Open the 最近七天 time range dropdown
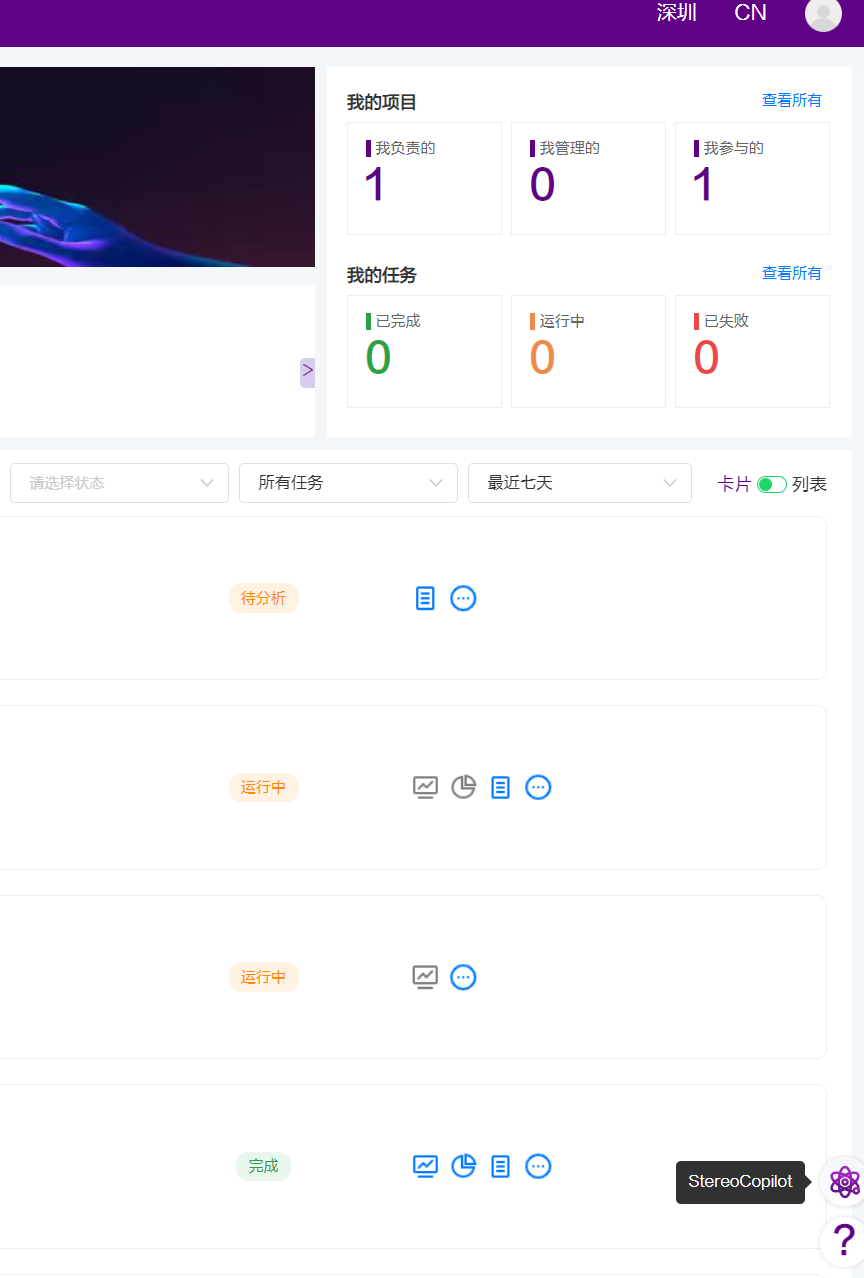The image size is (864, 1278). click(579, 483)
